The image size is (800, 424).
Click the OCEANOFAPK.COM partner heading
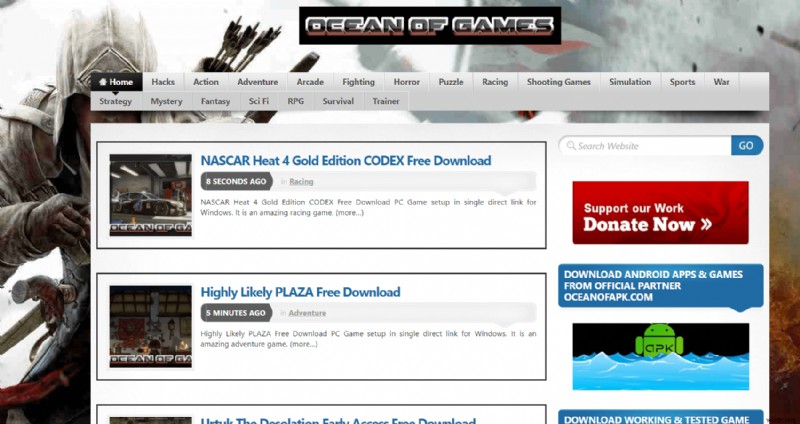coord(660,286)
